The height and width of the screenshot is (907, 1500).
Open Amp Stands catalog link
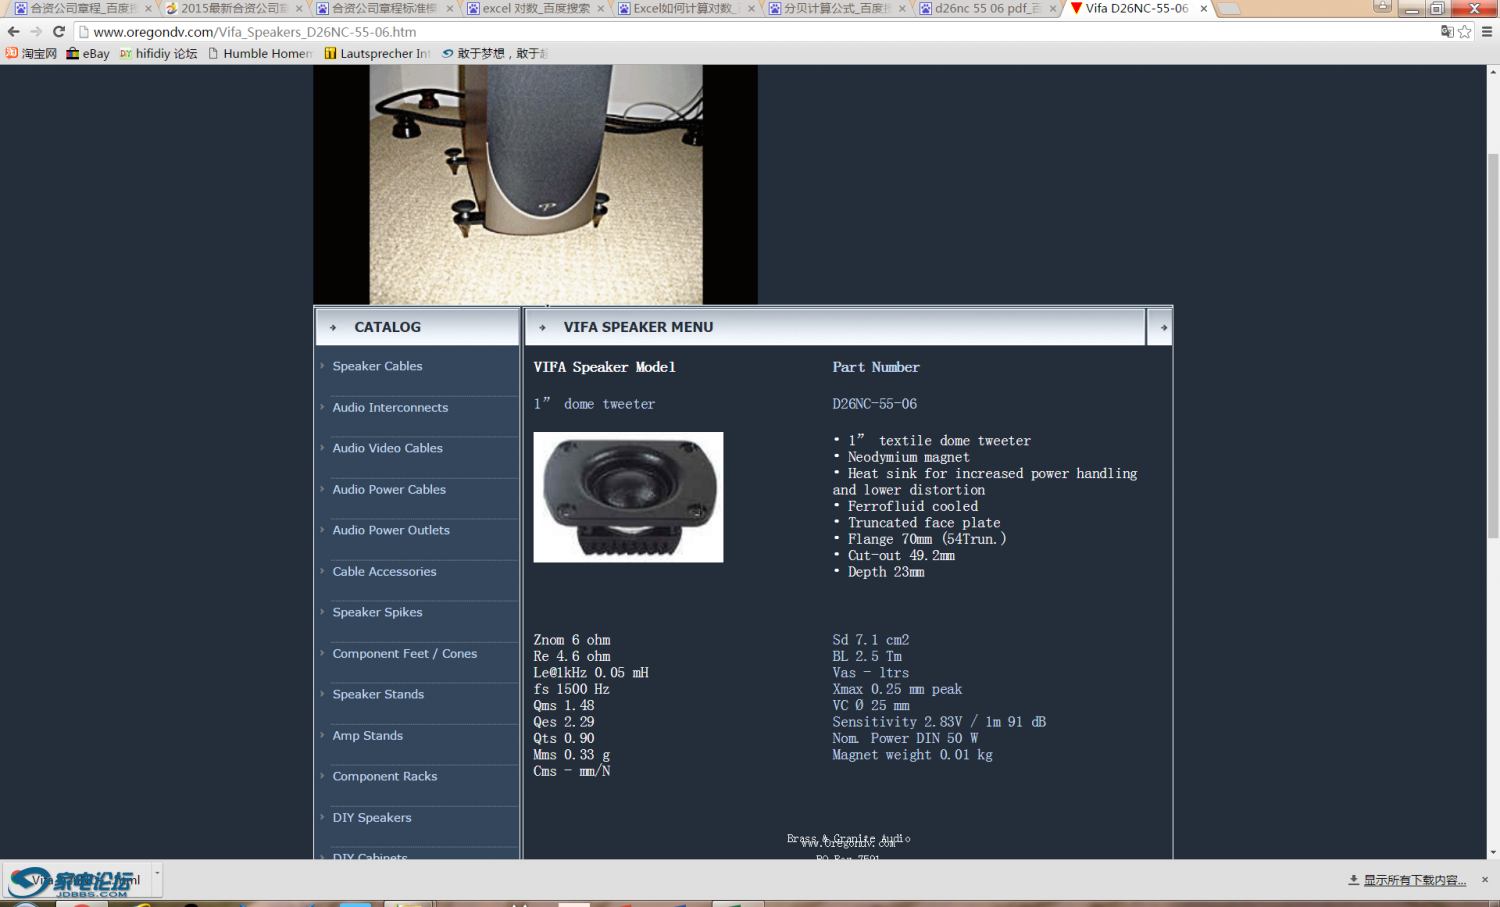pyautogui.click(x=367, y=735)
